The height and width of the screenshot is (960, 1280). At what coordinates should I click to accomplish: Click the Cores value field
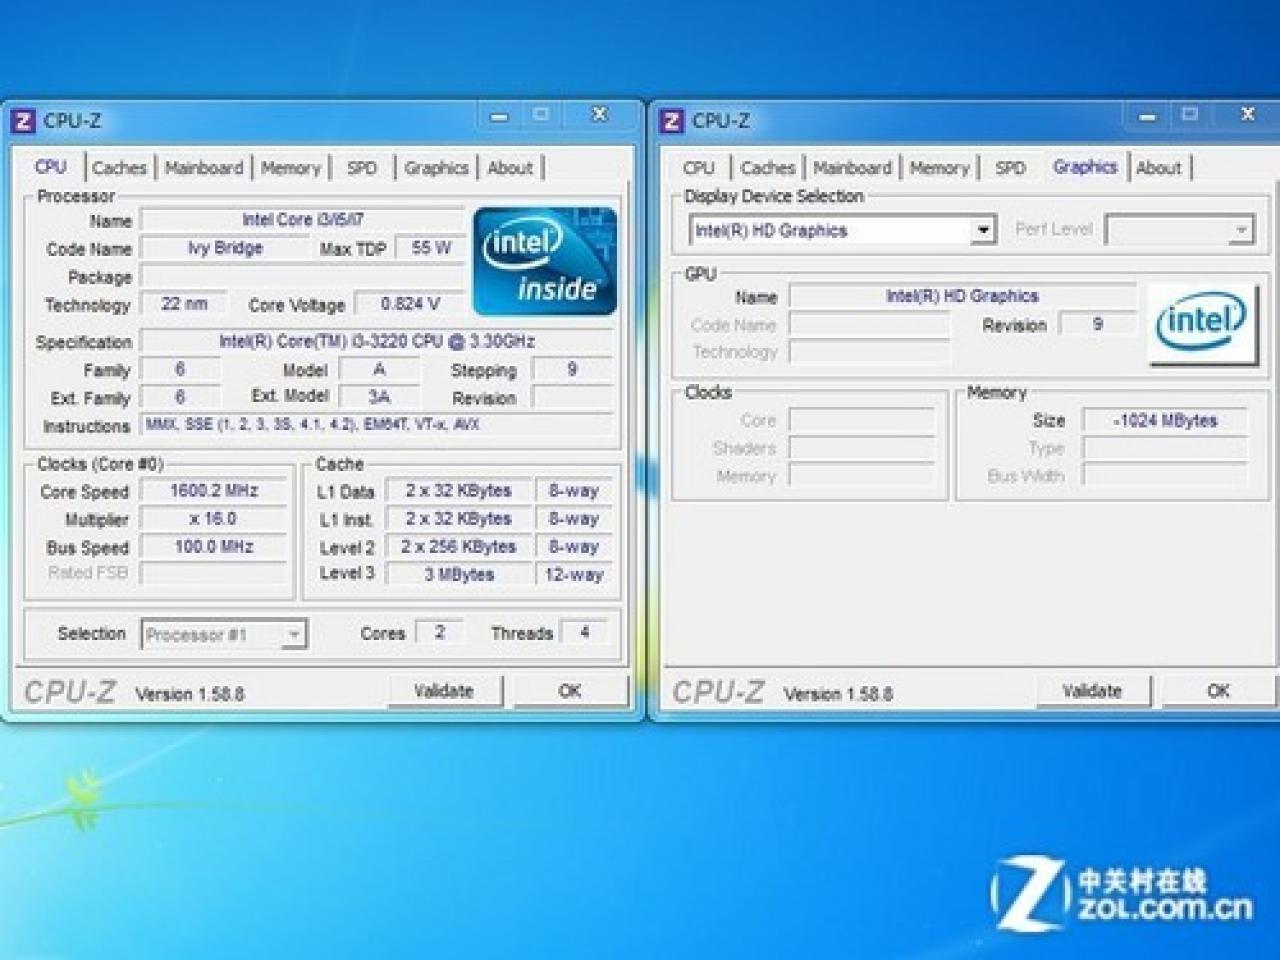pos(439,632)
